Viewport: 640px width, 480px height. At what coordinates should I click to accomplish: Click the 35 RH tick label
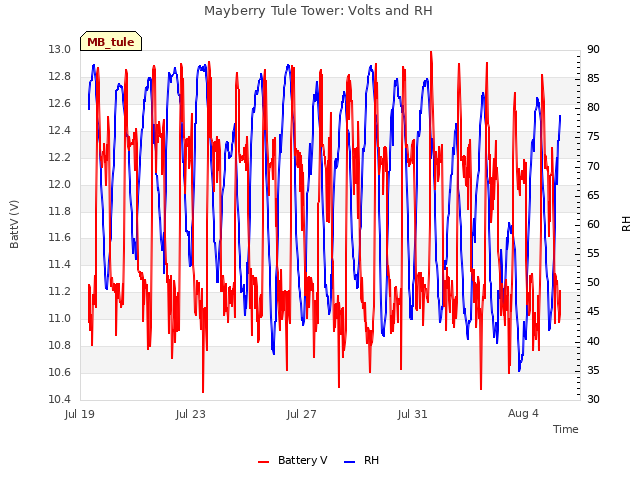point(593,371)
